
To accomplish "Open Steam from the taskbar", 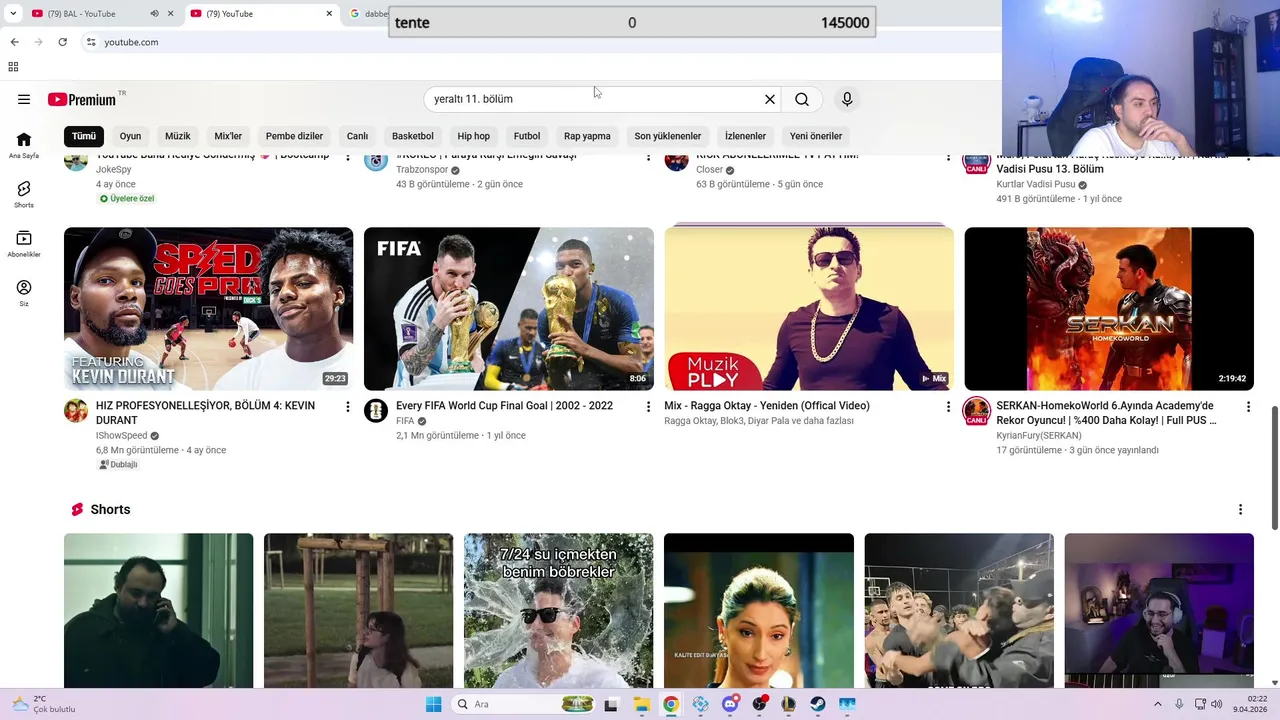I will [x=818, y=704].
